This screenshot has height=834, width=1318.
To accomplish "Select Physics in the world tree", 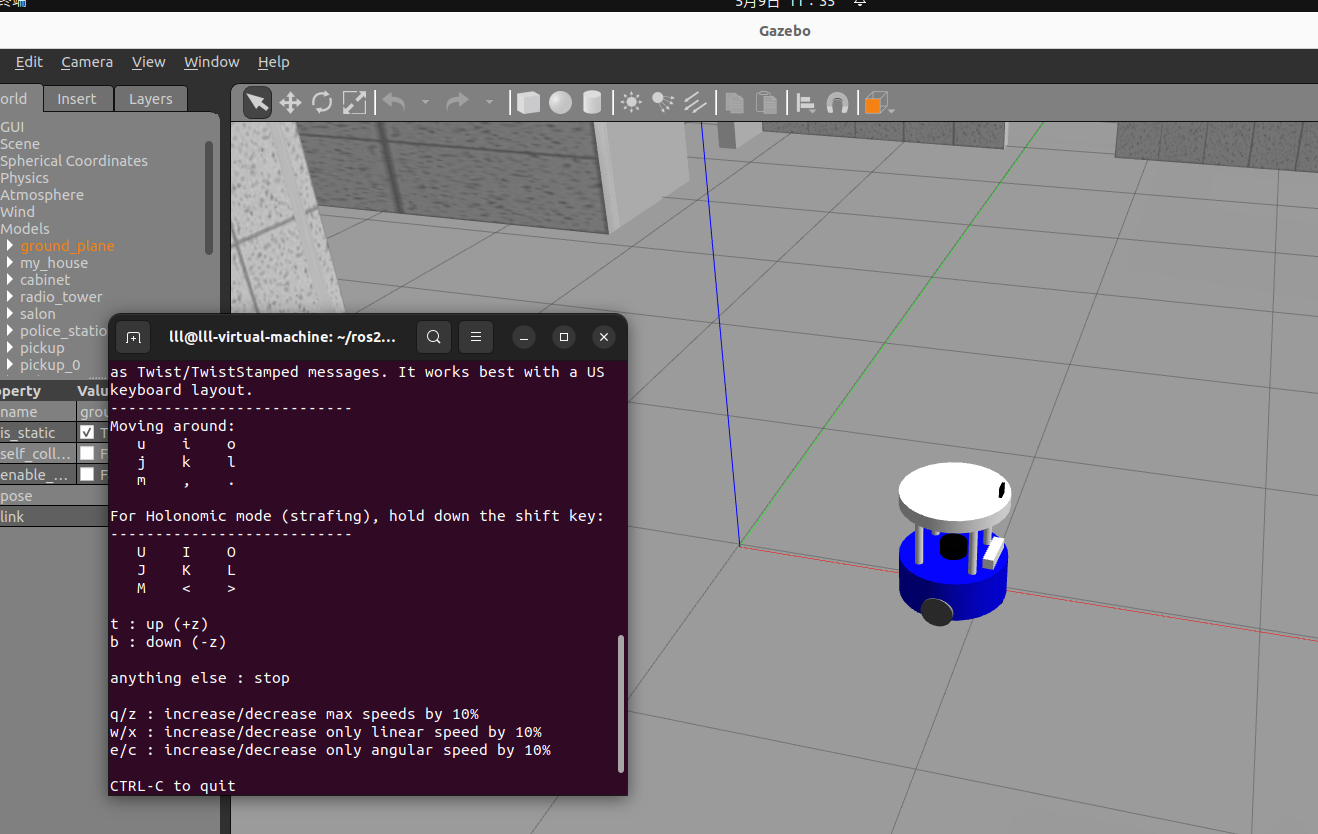I will pos(24,178).
